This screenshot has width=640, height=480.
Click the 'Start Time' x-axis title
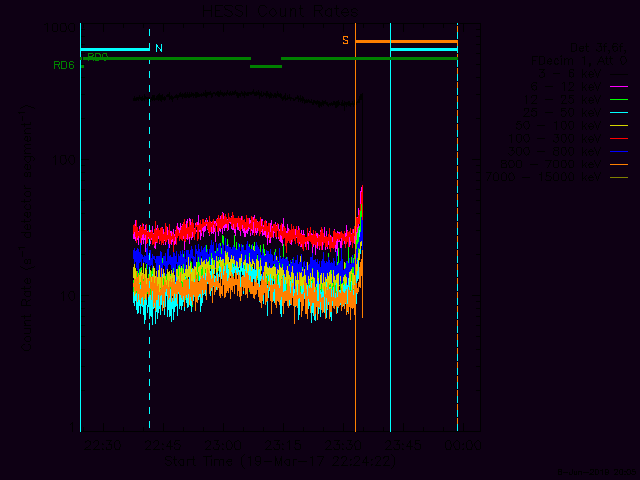[280, 462]
